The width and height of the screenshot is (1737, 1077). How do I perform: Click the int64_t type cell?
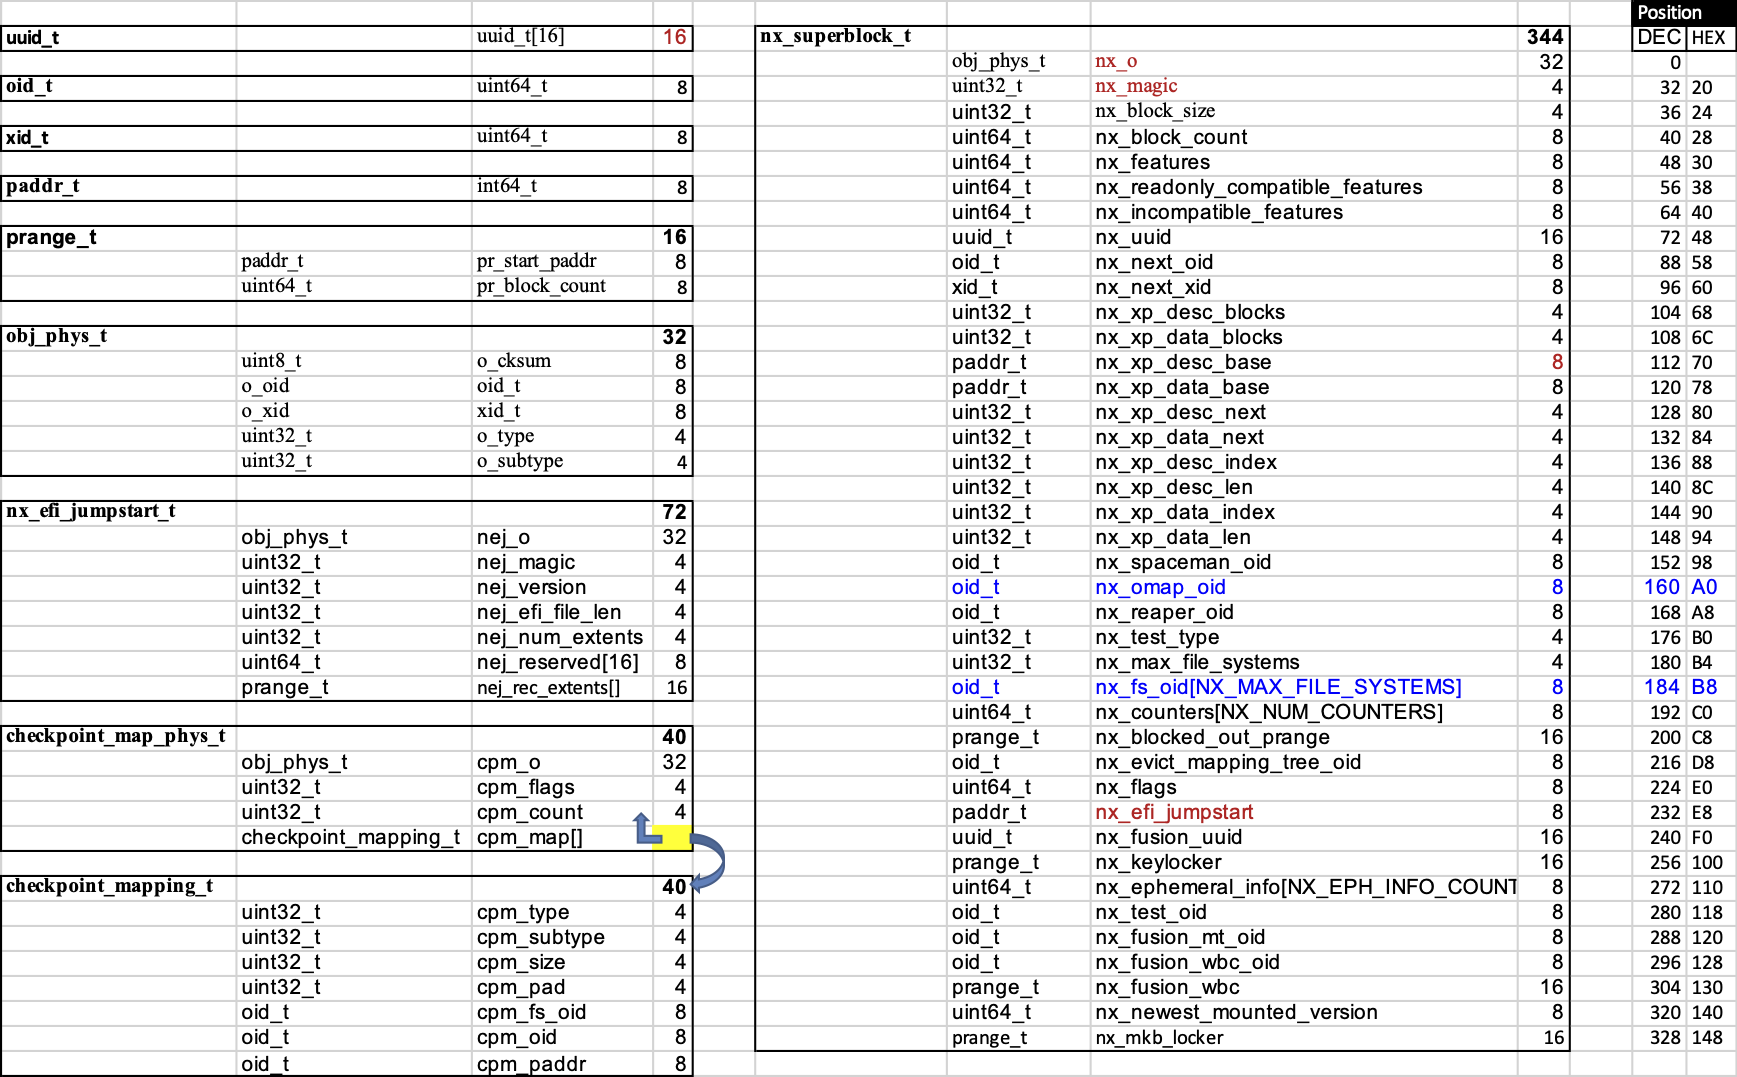click(x=562, y=188)
